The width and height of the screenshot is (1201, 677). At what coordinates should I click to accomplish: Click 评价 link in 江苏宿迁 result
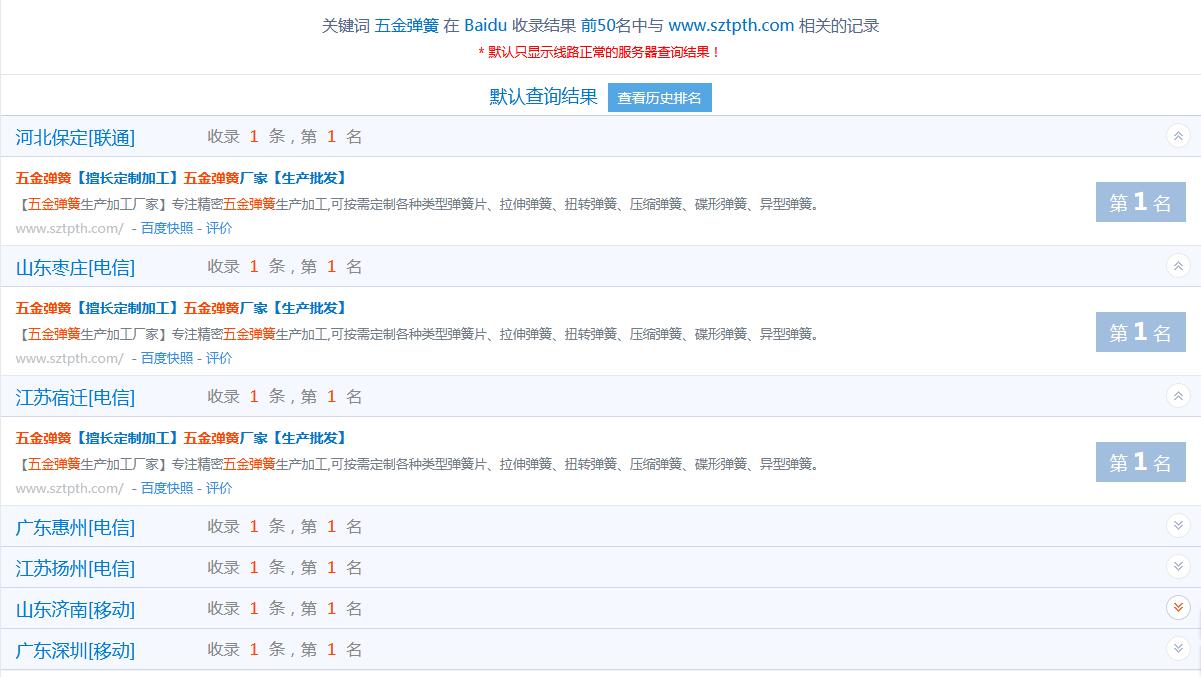(x=219, y=488)
